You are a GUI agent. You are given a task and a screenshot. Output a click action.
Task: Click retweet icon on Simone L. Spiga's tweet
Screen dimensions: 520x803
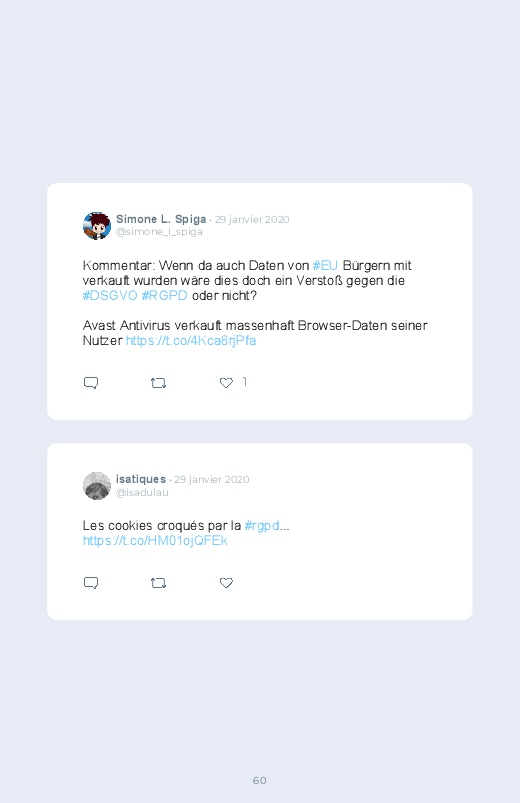pyautogui.click(x=158, y=383)
